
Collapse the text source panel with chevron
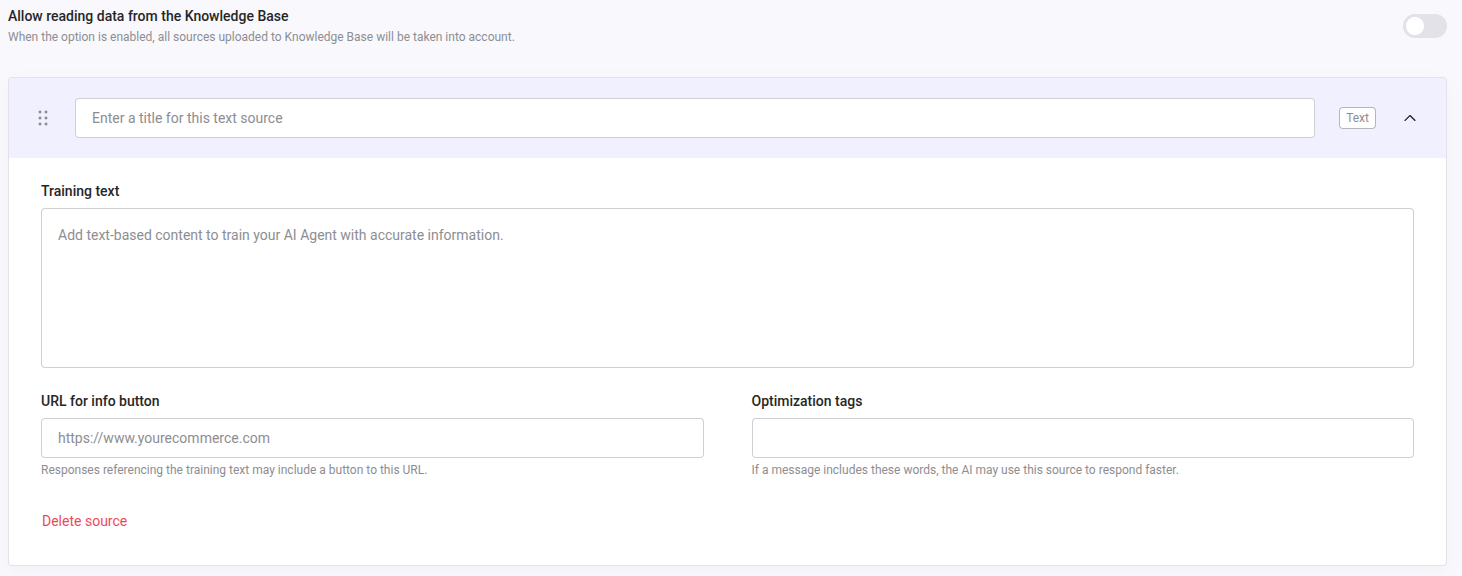(x=1410, y=118)
